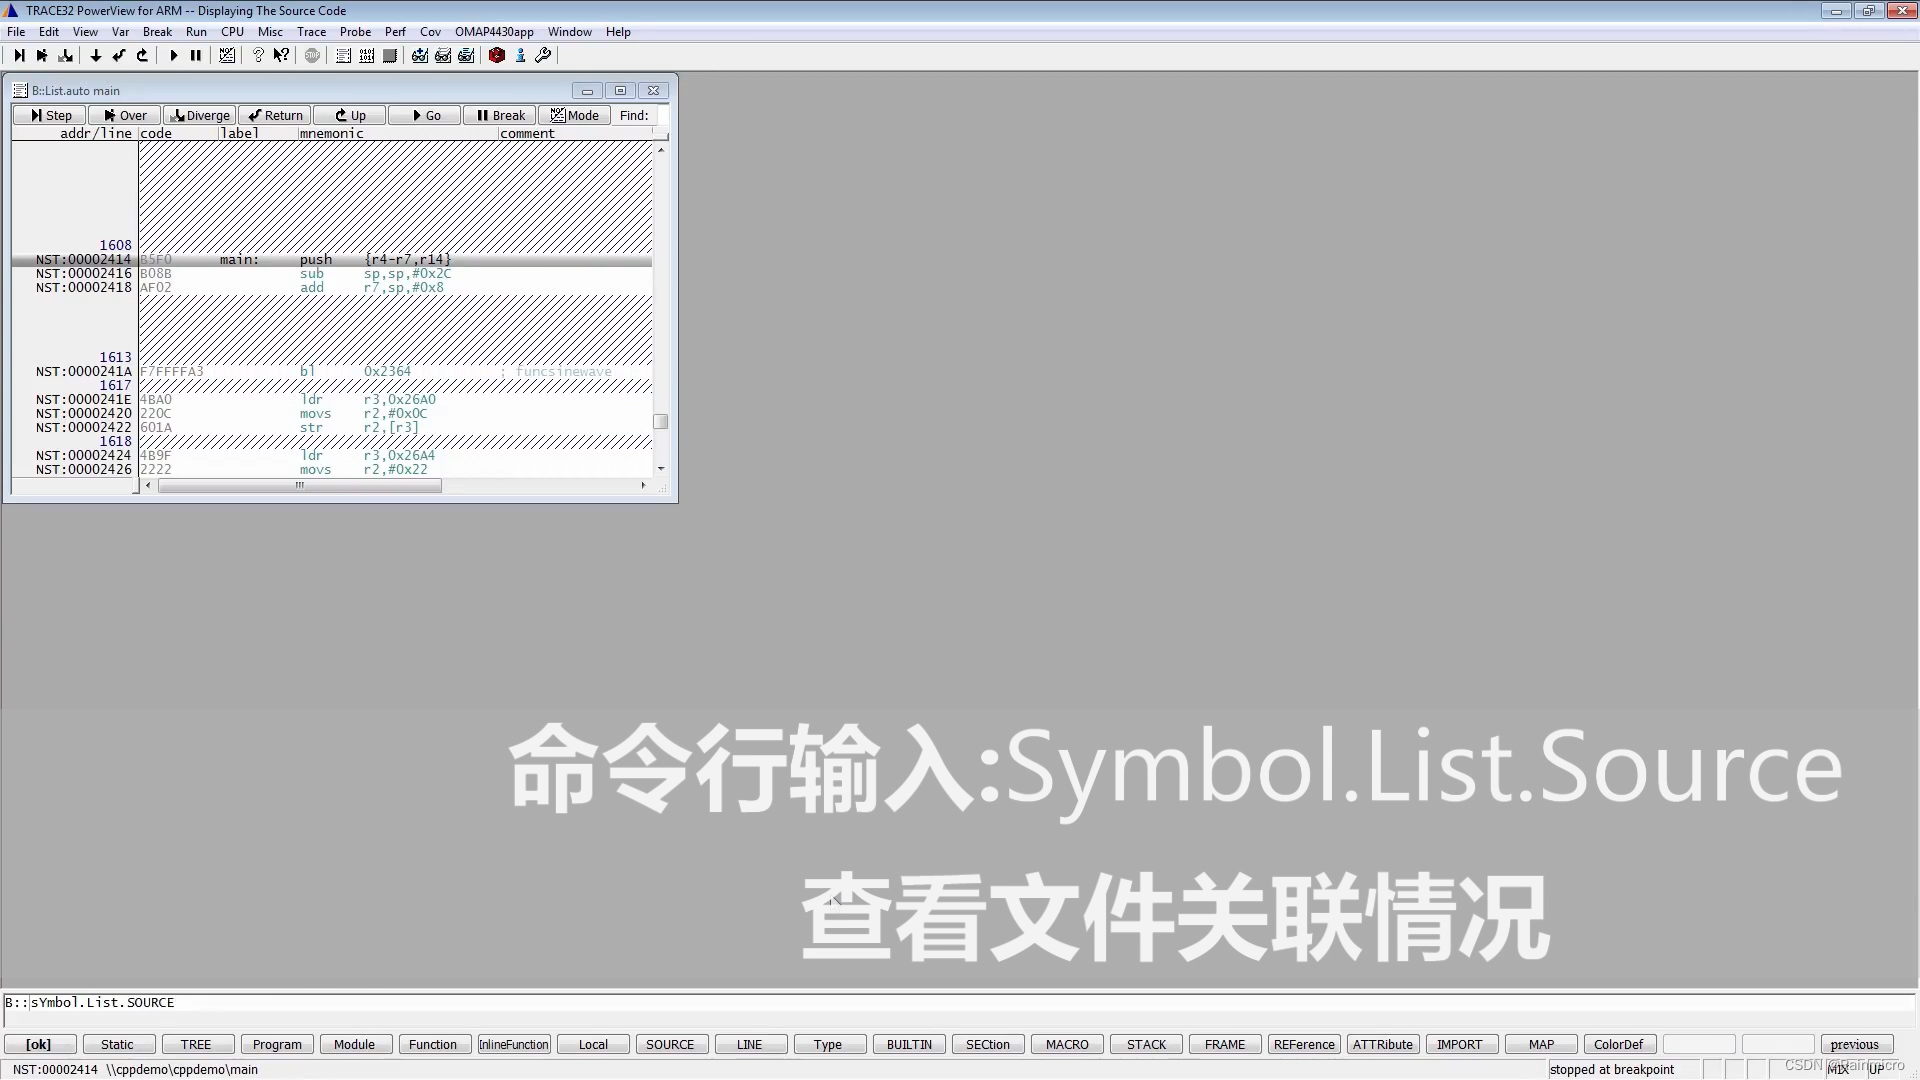Click the horizontal scrollbar's right arrow
Image resolution: width=1920 pixels, height=1080 pixels.
click(x=643, y=485)
